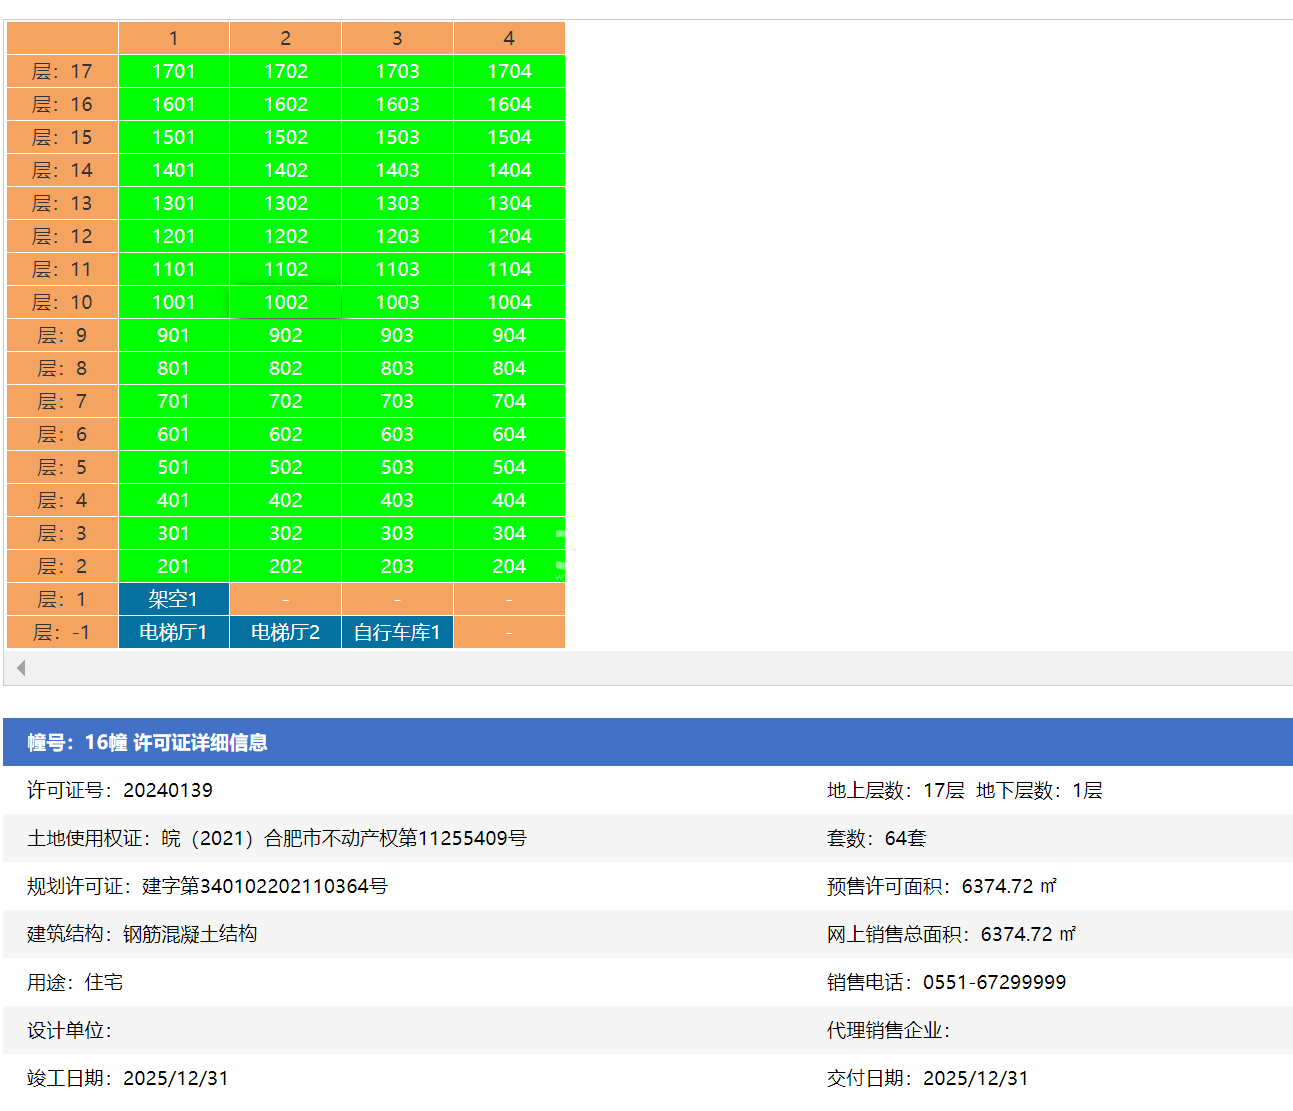Select unit 604
Screen dimensions: 1293x1111
tap(510, 434)
